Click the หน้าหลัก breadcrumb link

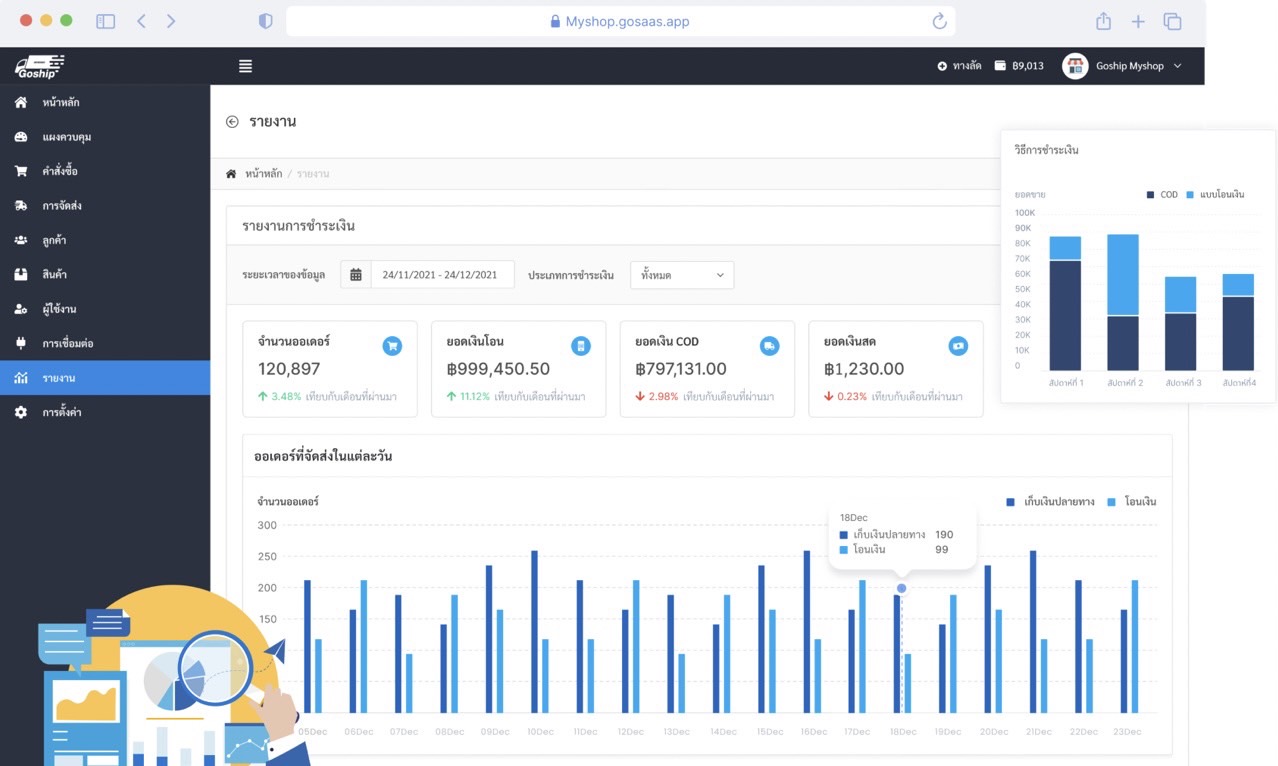[x=263, y=174]
